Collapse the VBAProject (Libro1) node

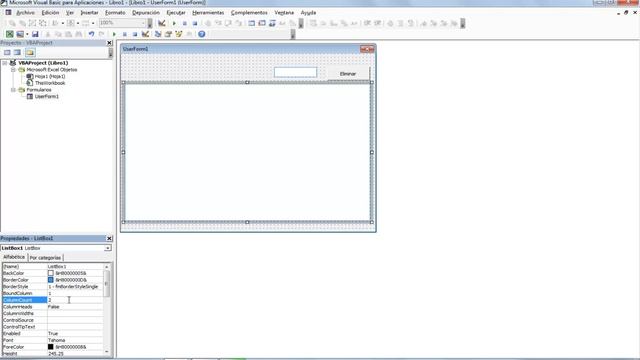(x=5, y=63)
